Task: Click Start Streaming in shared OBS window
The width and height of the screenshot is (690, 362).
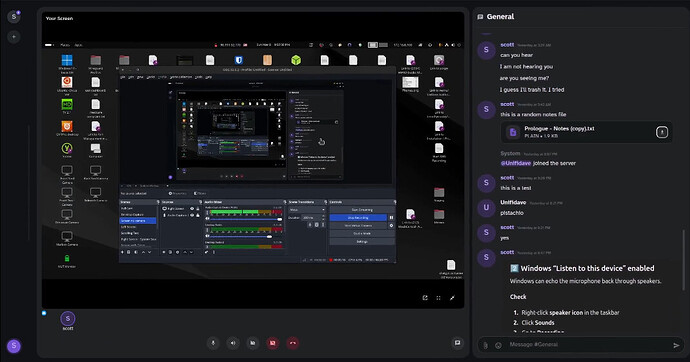Action: [x=362, y=210]
